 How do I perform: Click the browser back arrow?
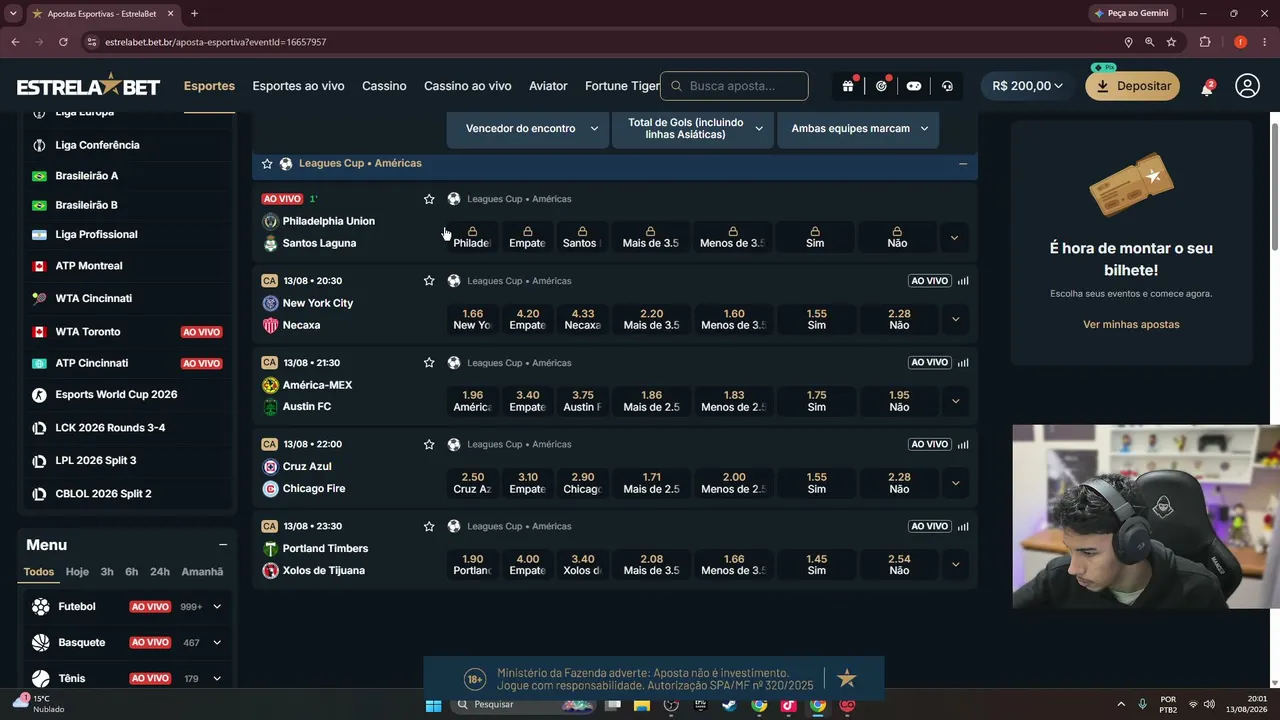[x=15, y=42]
